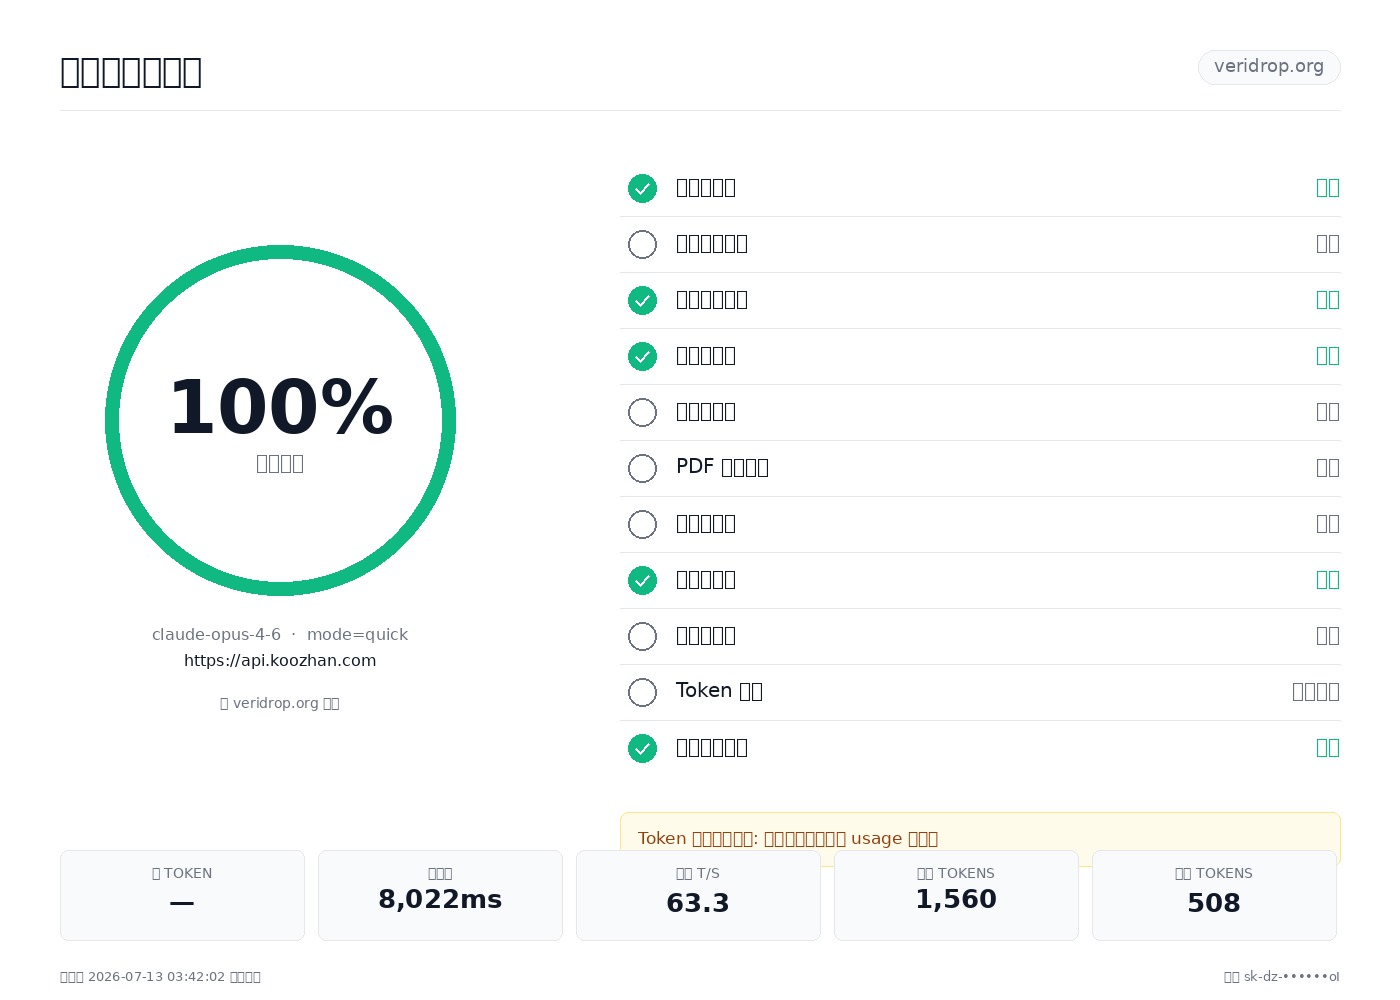
Task: Click the empty circle just above the PDF row
Action: (642, 412)
